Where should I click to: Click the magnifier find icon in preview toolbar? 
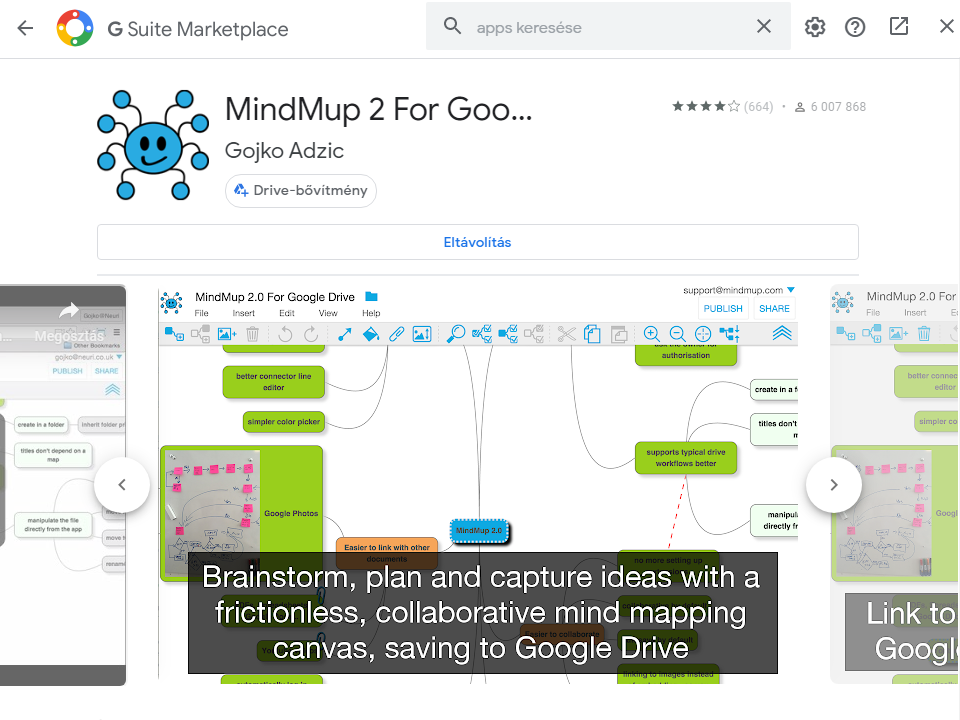click(x=456, y=334)
